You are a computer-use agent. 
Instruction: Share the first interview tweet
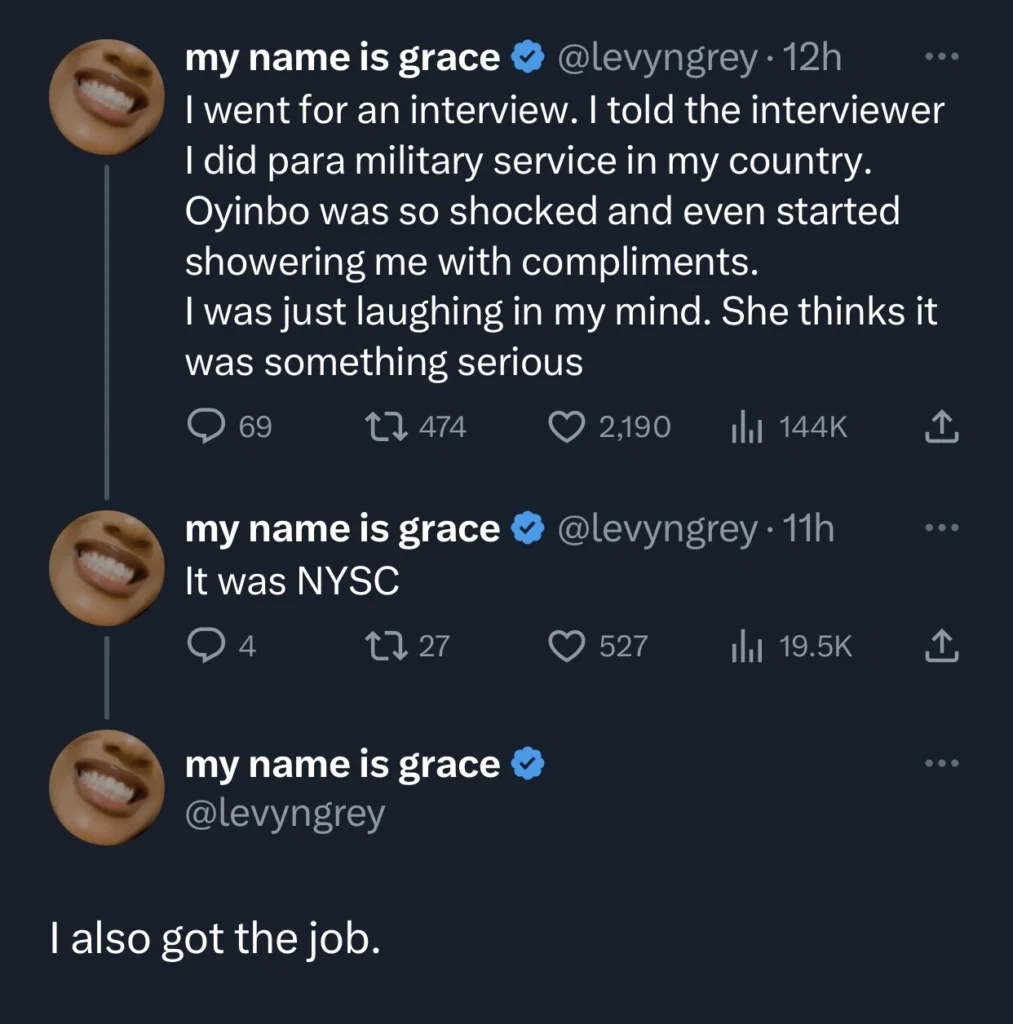point(941,428)
